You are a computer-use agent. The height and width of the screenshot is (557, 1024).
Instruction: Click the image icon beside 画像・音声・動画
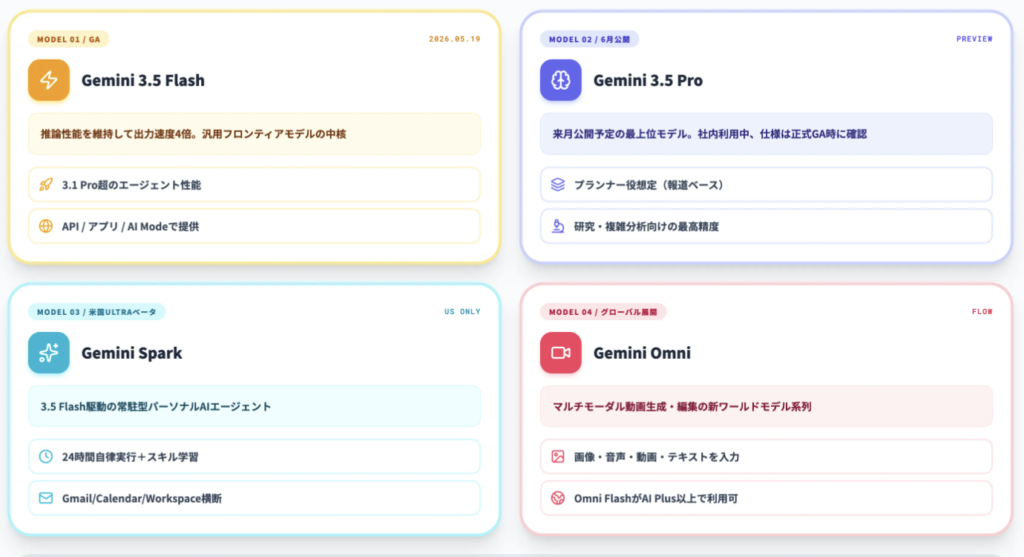tap(558, 456)
